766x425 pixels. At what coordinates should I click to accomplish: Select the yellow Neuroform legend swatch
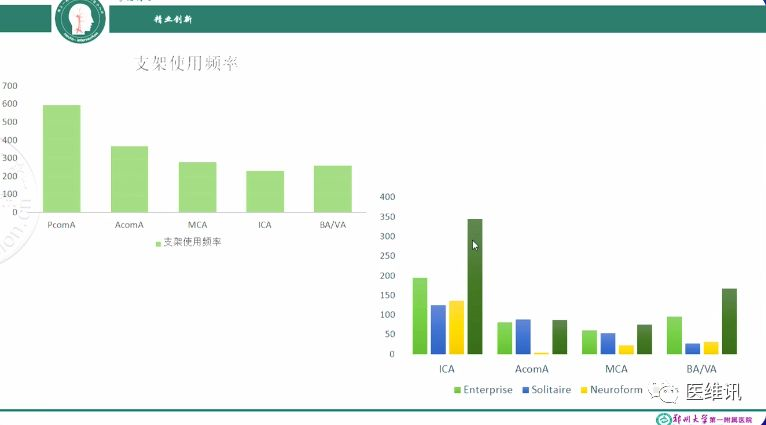[584, 390]
